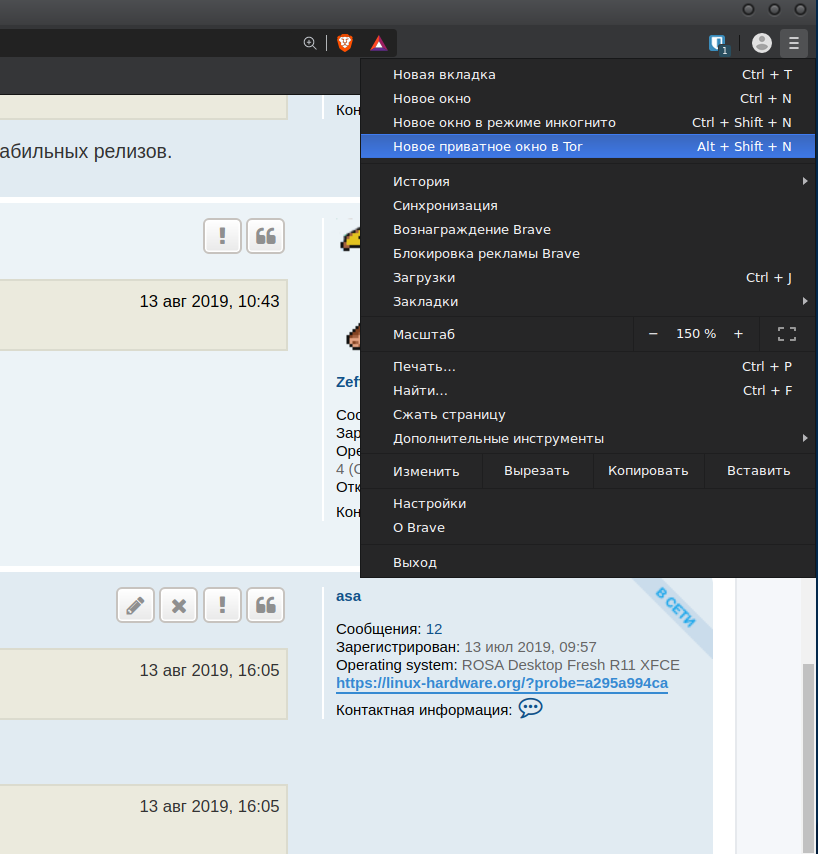Click the blue extension icon with badge
The width and height of the screenshot is (818, 854).
(x=717, y=43)
